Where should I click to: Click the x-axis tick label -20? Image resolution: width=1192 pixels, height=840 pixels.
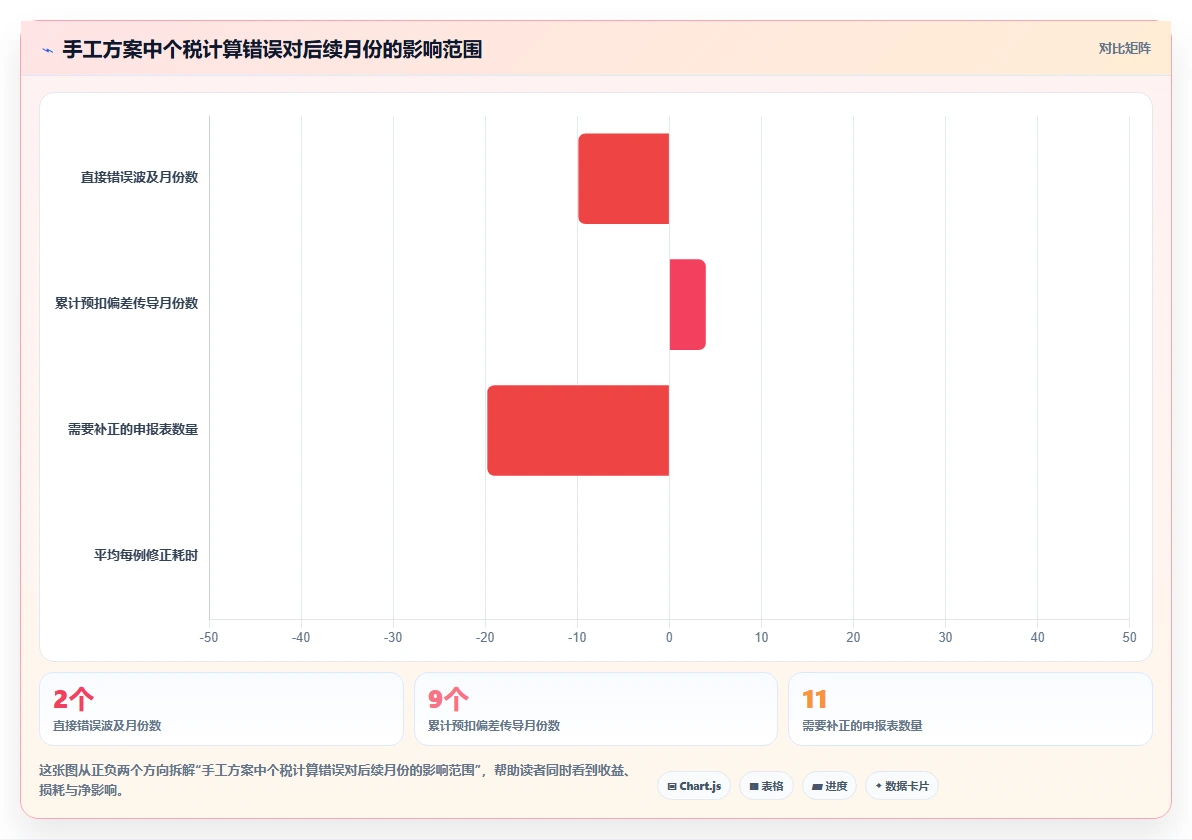[x=485, y=638]
